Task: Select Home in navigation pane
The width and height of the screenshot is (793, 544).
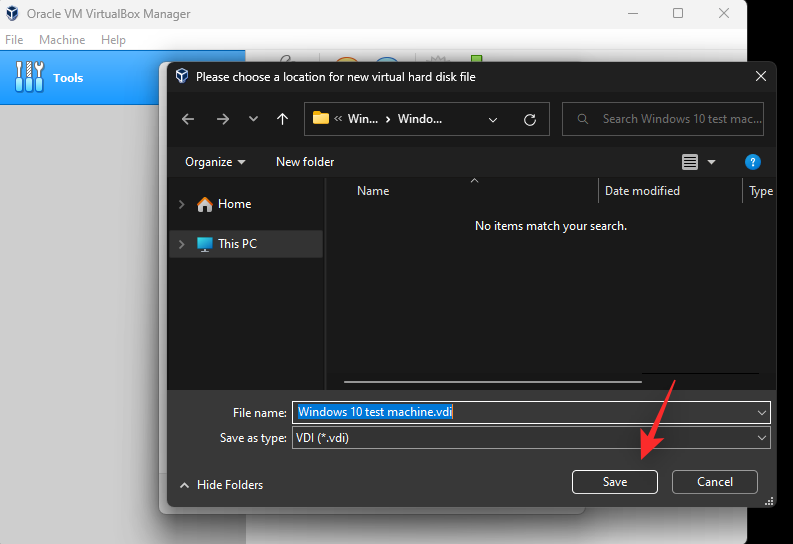Action: [x=224, y=204]
